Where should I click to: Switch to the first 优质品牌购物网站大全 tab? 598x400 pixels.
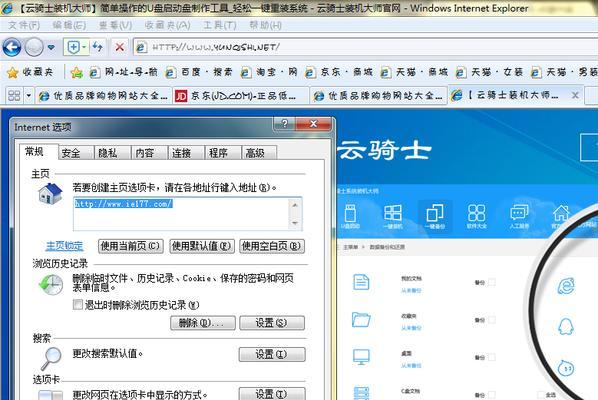pyautogui.click(x=103, y=95)
